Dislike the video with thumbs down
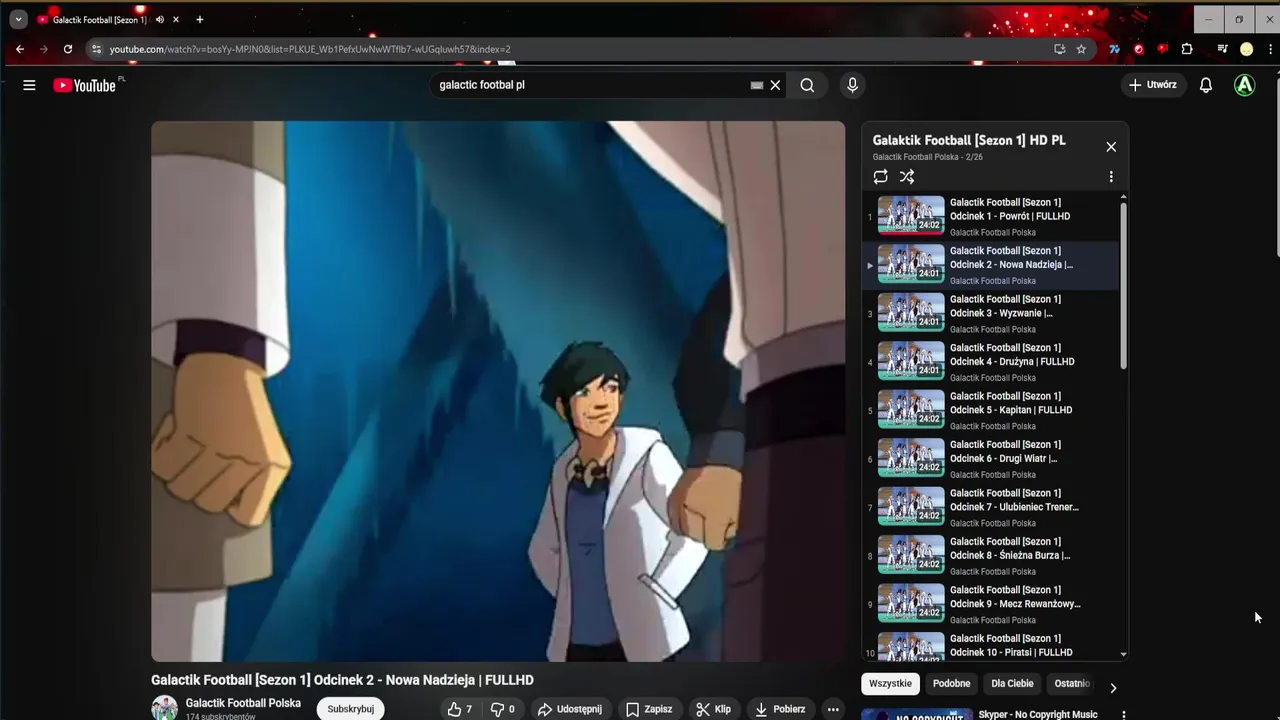This screenshot has width=1280, height=720. pos(503,709)
